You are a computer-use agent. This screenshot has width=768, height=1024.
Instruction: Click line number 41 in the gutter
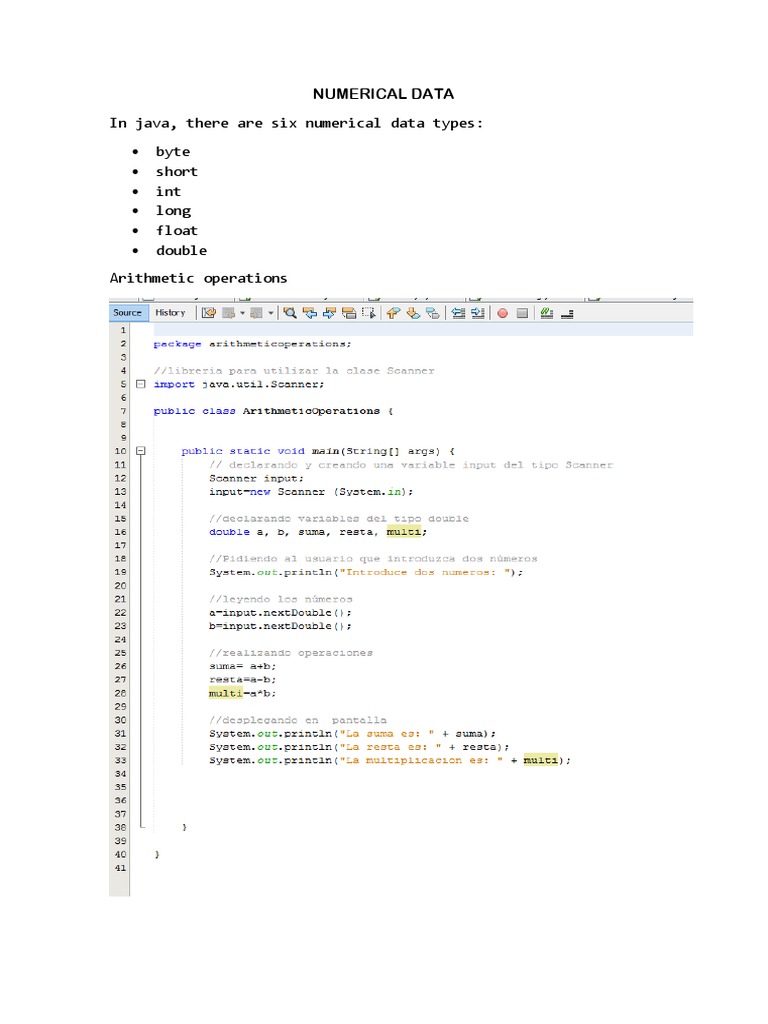click(120, 868)
